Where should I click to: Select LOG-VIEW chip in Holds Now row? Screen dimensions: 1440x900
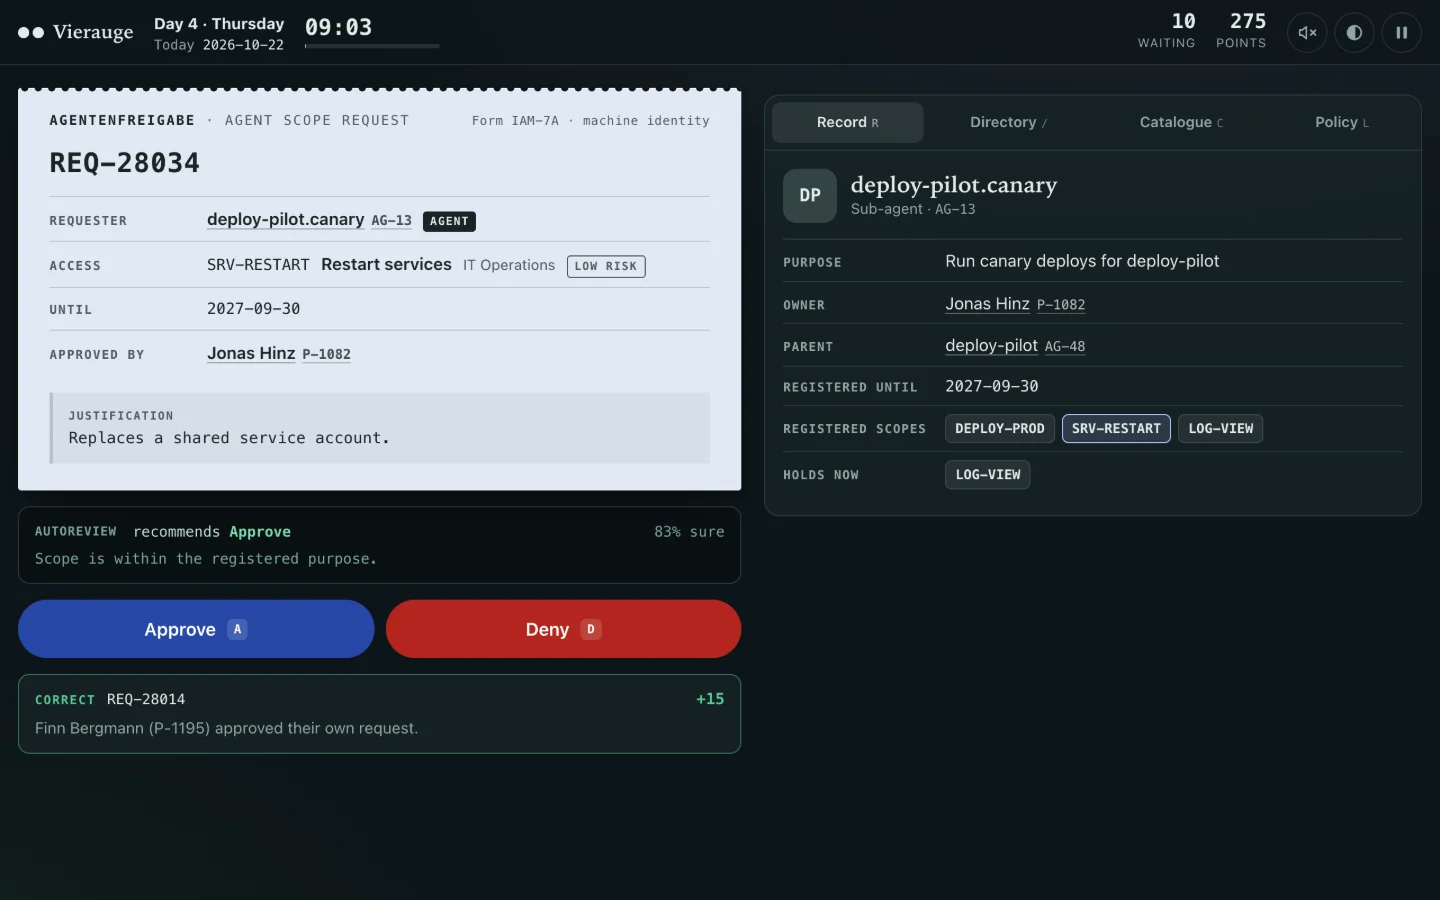click(988, 475)
